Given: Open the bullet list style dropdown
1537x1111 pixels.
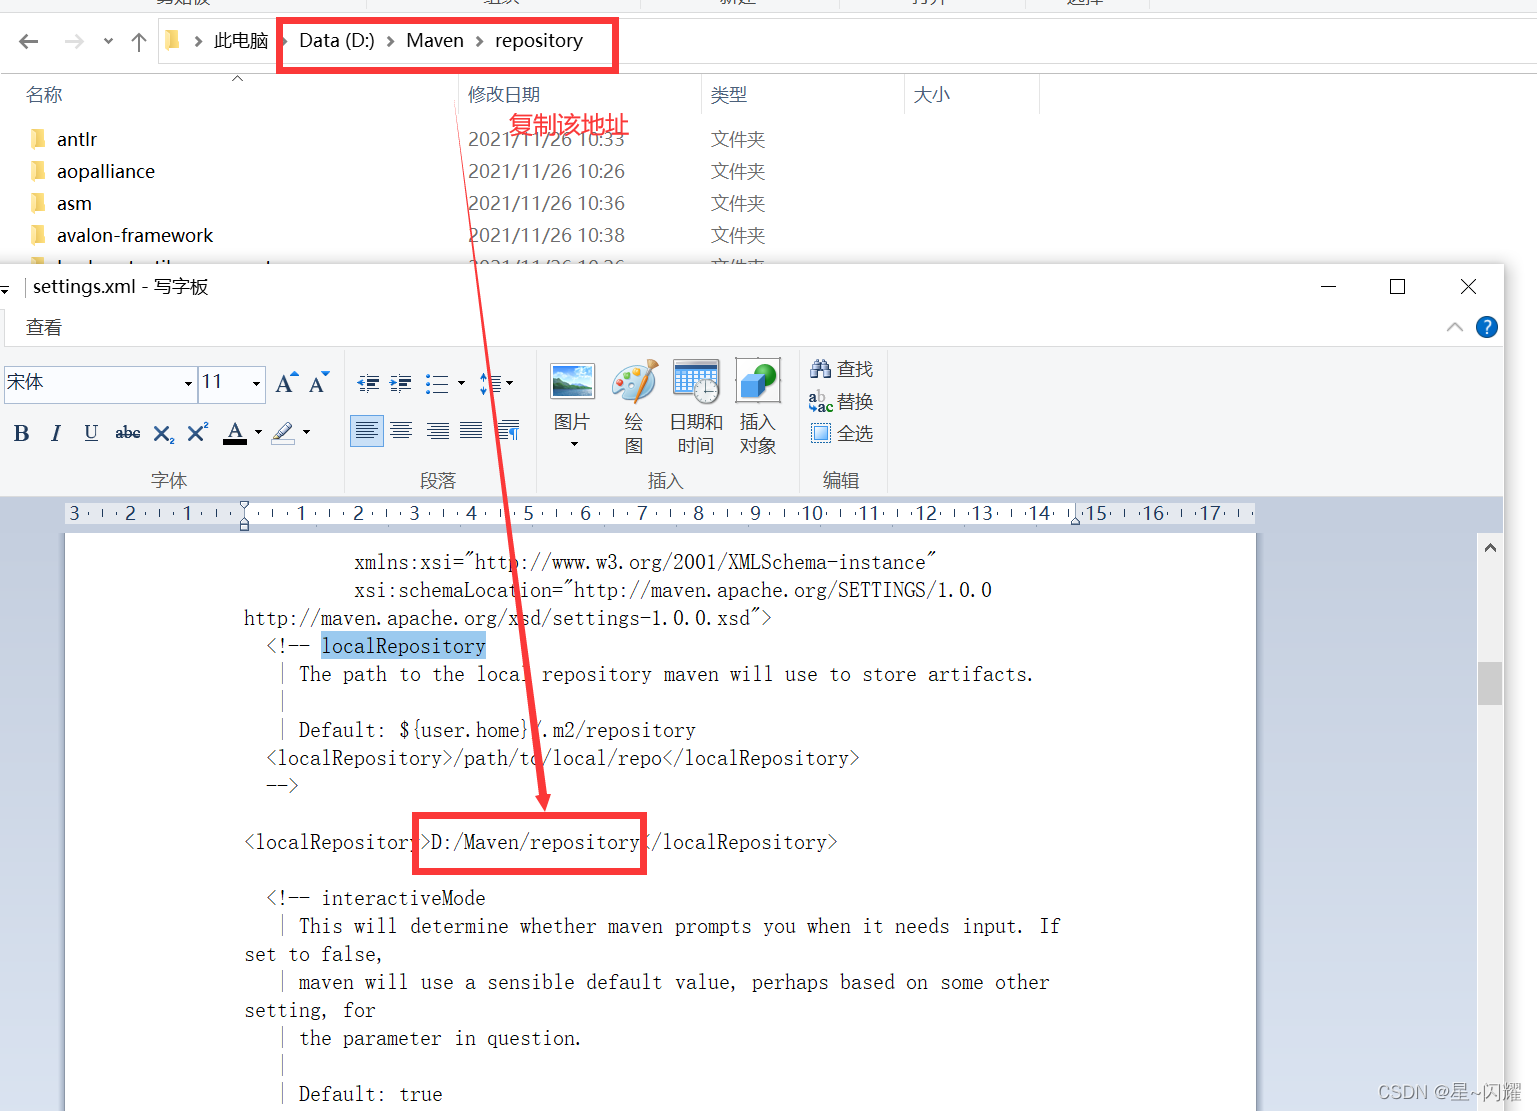Looking at the screenshot, I should click(x=461, y=383).
